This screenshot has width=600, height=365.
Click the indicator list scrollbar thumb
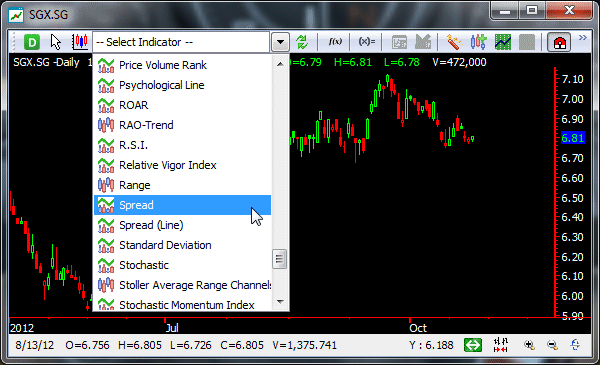tap(279, 259)
